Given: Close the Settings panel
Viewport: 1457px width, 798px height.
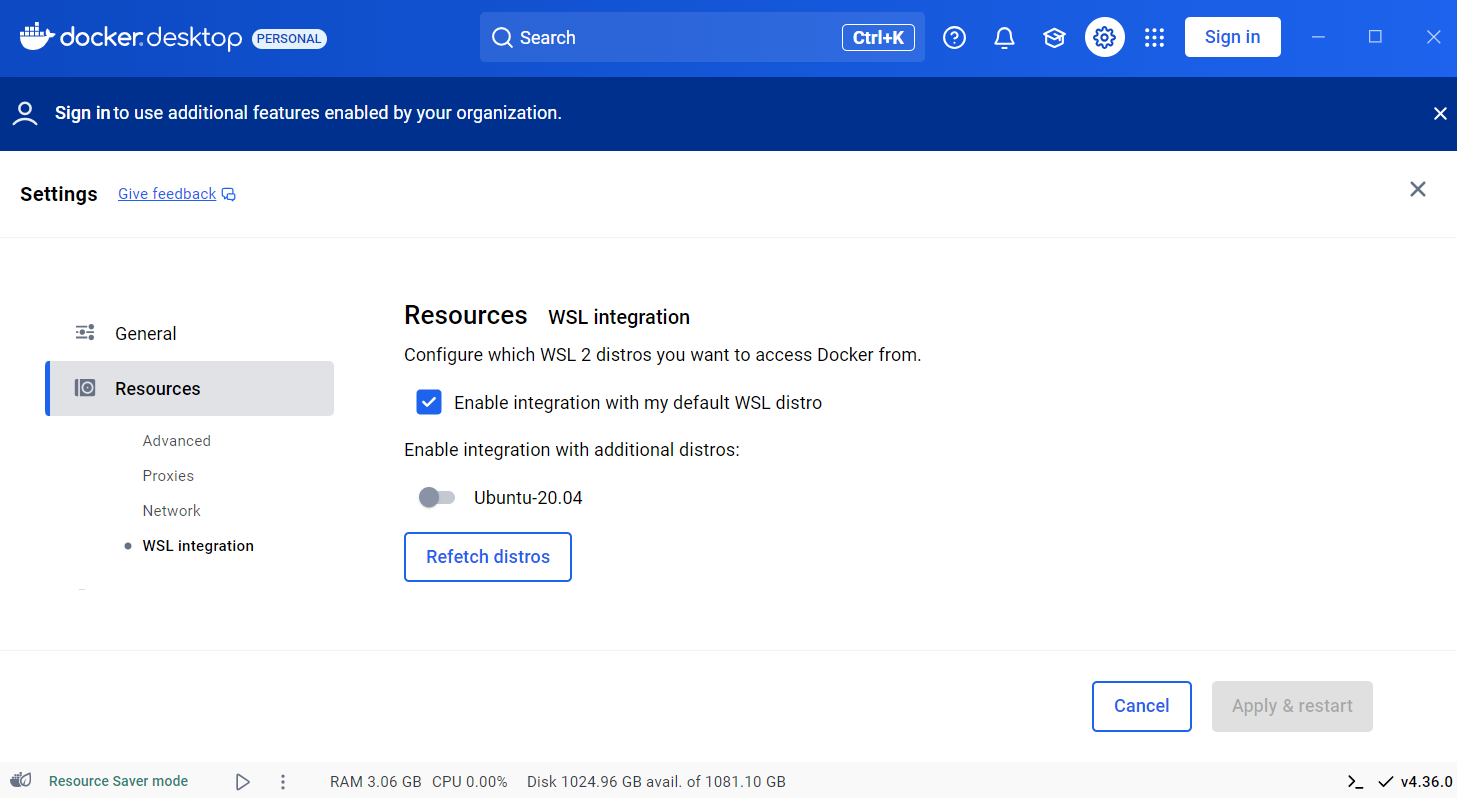Looking at the screenshot, I should [1418, 189].
